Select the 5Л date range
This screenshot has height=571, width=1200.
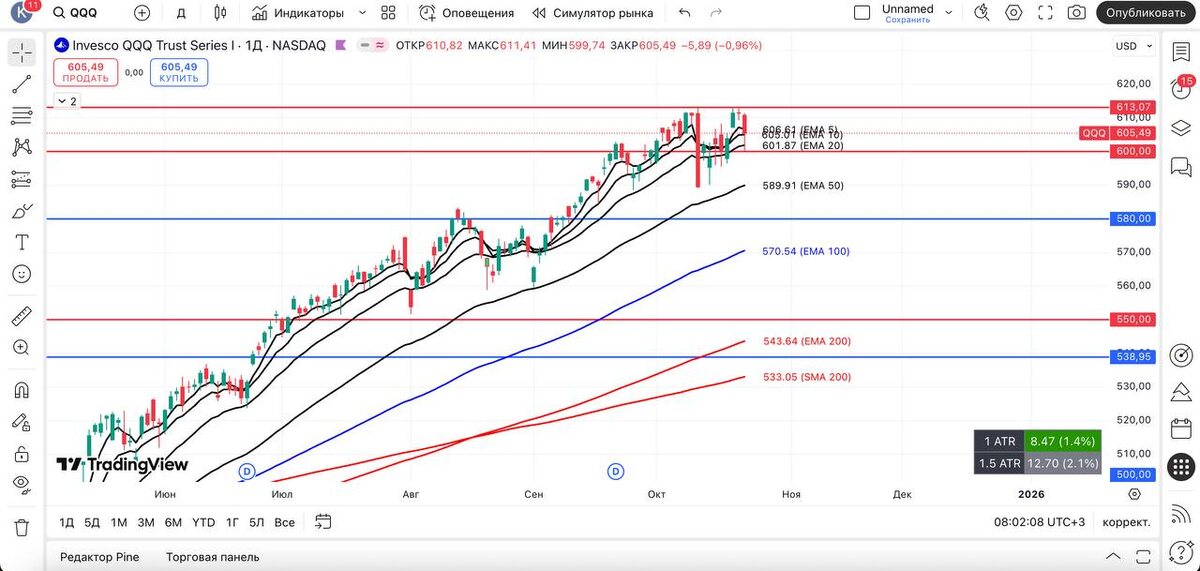click(257, 522)
